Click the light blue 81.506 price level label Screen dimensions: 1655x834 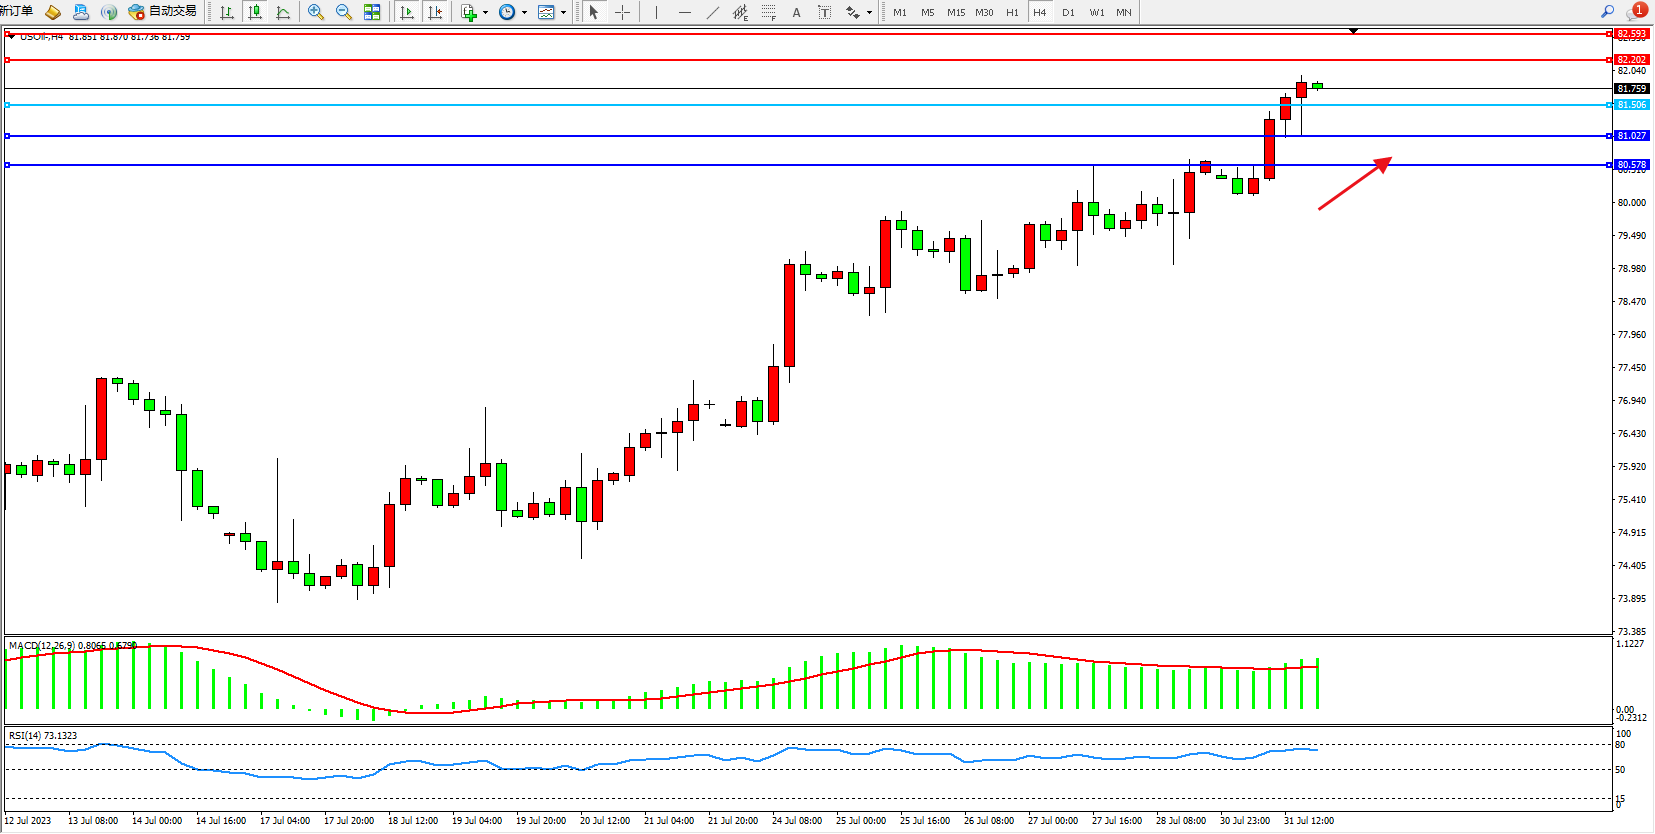click(1631, 105)
